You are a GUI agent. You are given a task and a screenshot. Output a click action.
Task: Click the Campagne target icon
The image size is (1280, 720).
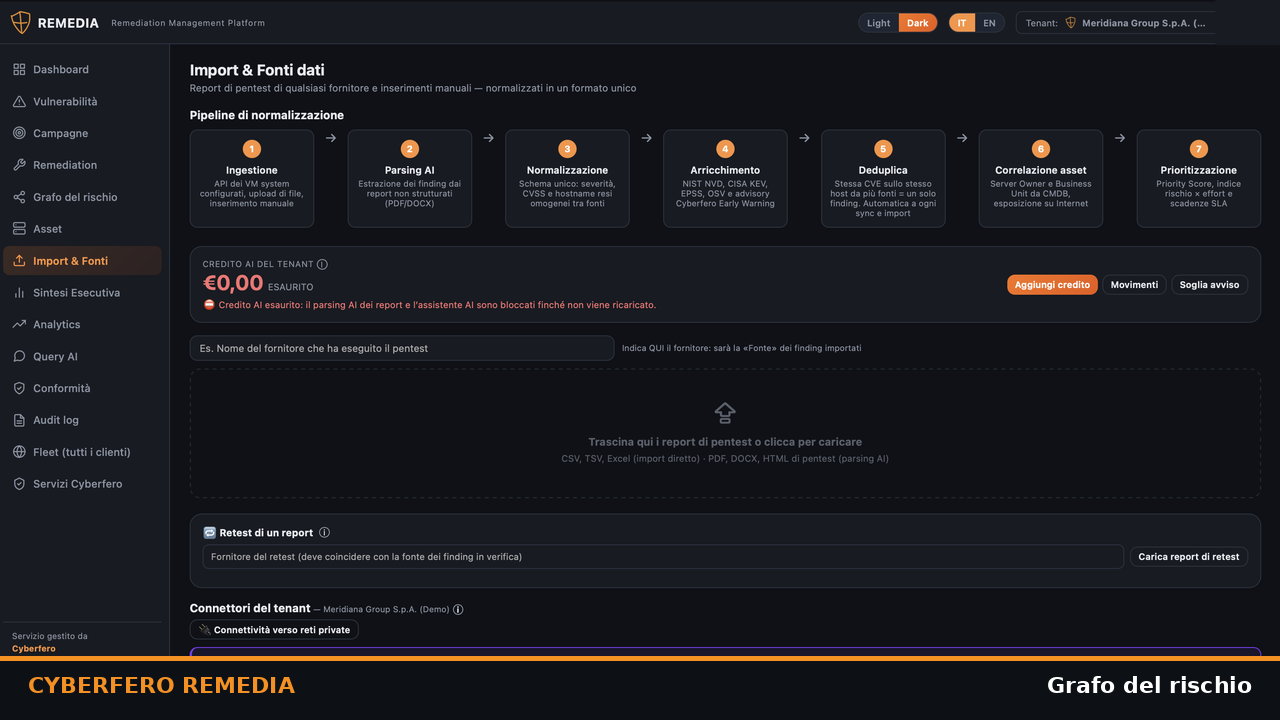click(19, 134)
